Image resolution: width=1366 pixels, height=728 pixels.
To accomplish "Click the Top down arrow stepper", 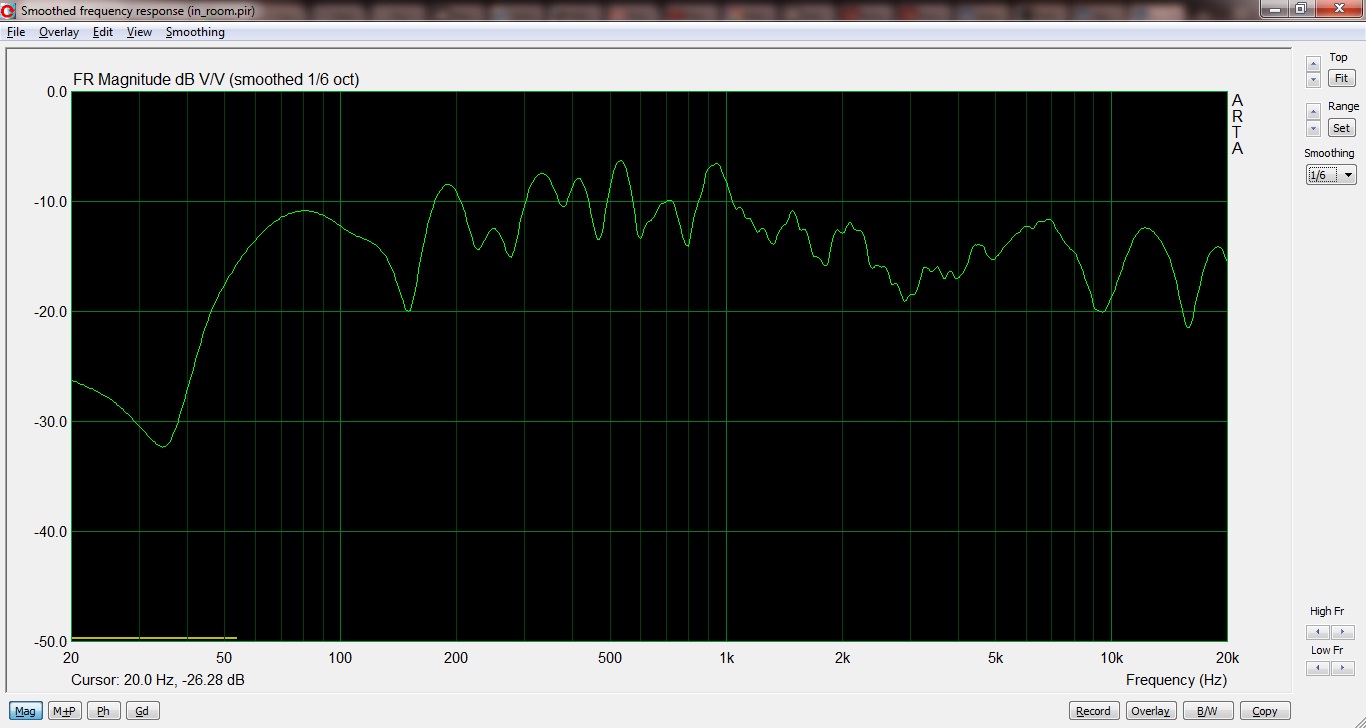I will pyautogui.click(x=1314, y=79).
